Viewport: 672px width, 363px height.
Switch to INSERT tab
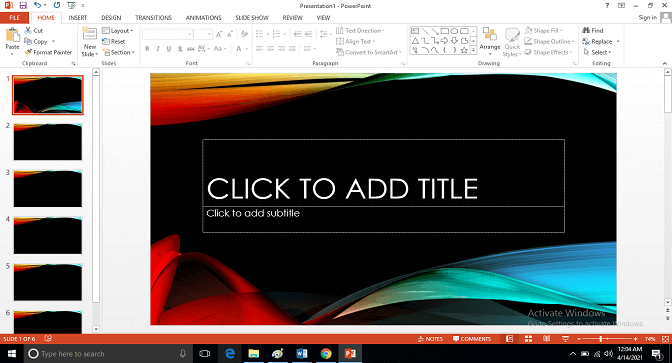78,18
